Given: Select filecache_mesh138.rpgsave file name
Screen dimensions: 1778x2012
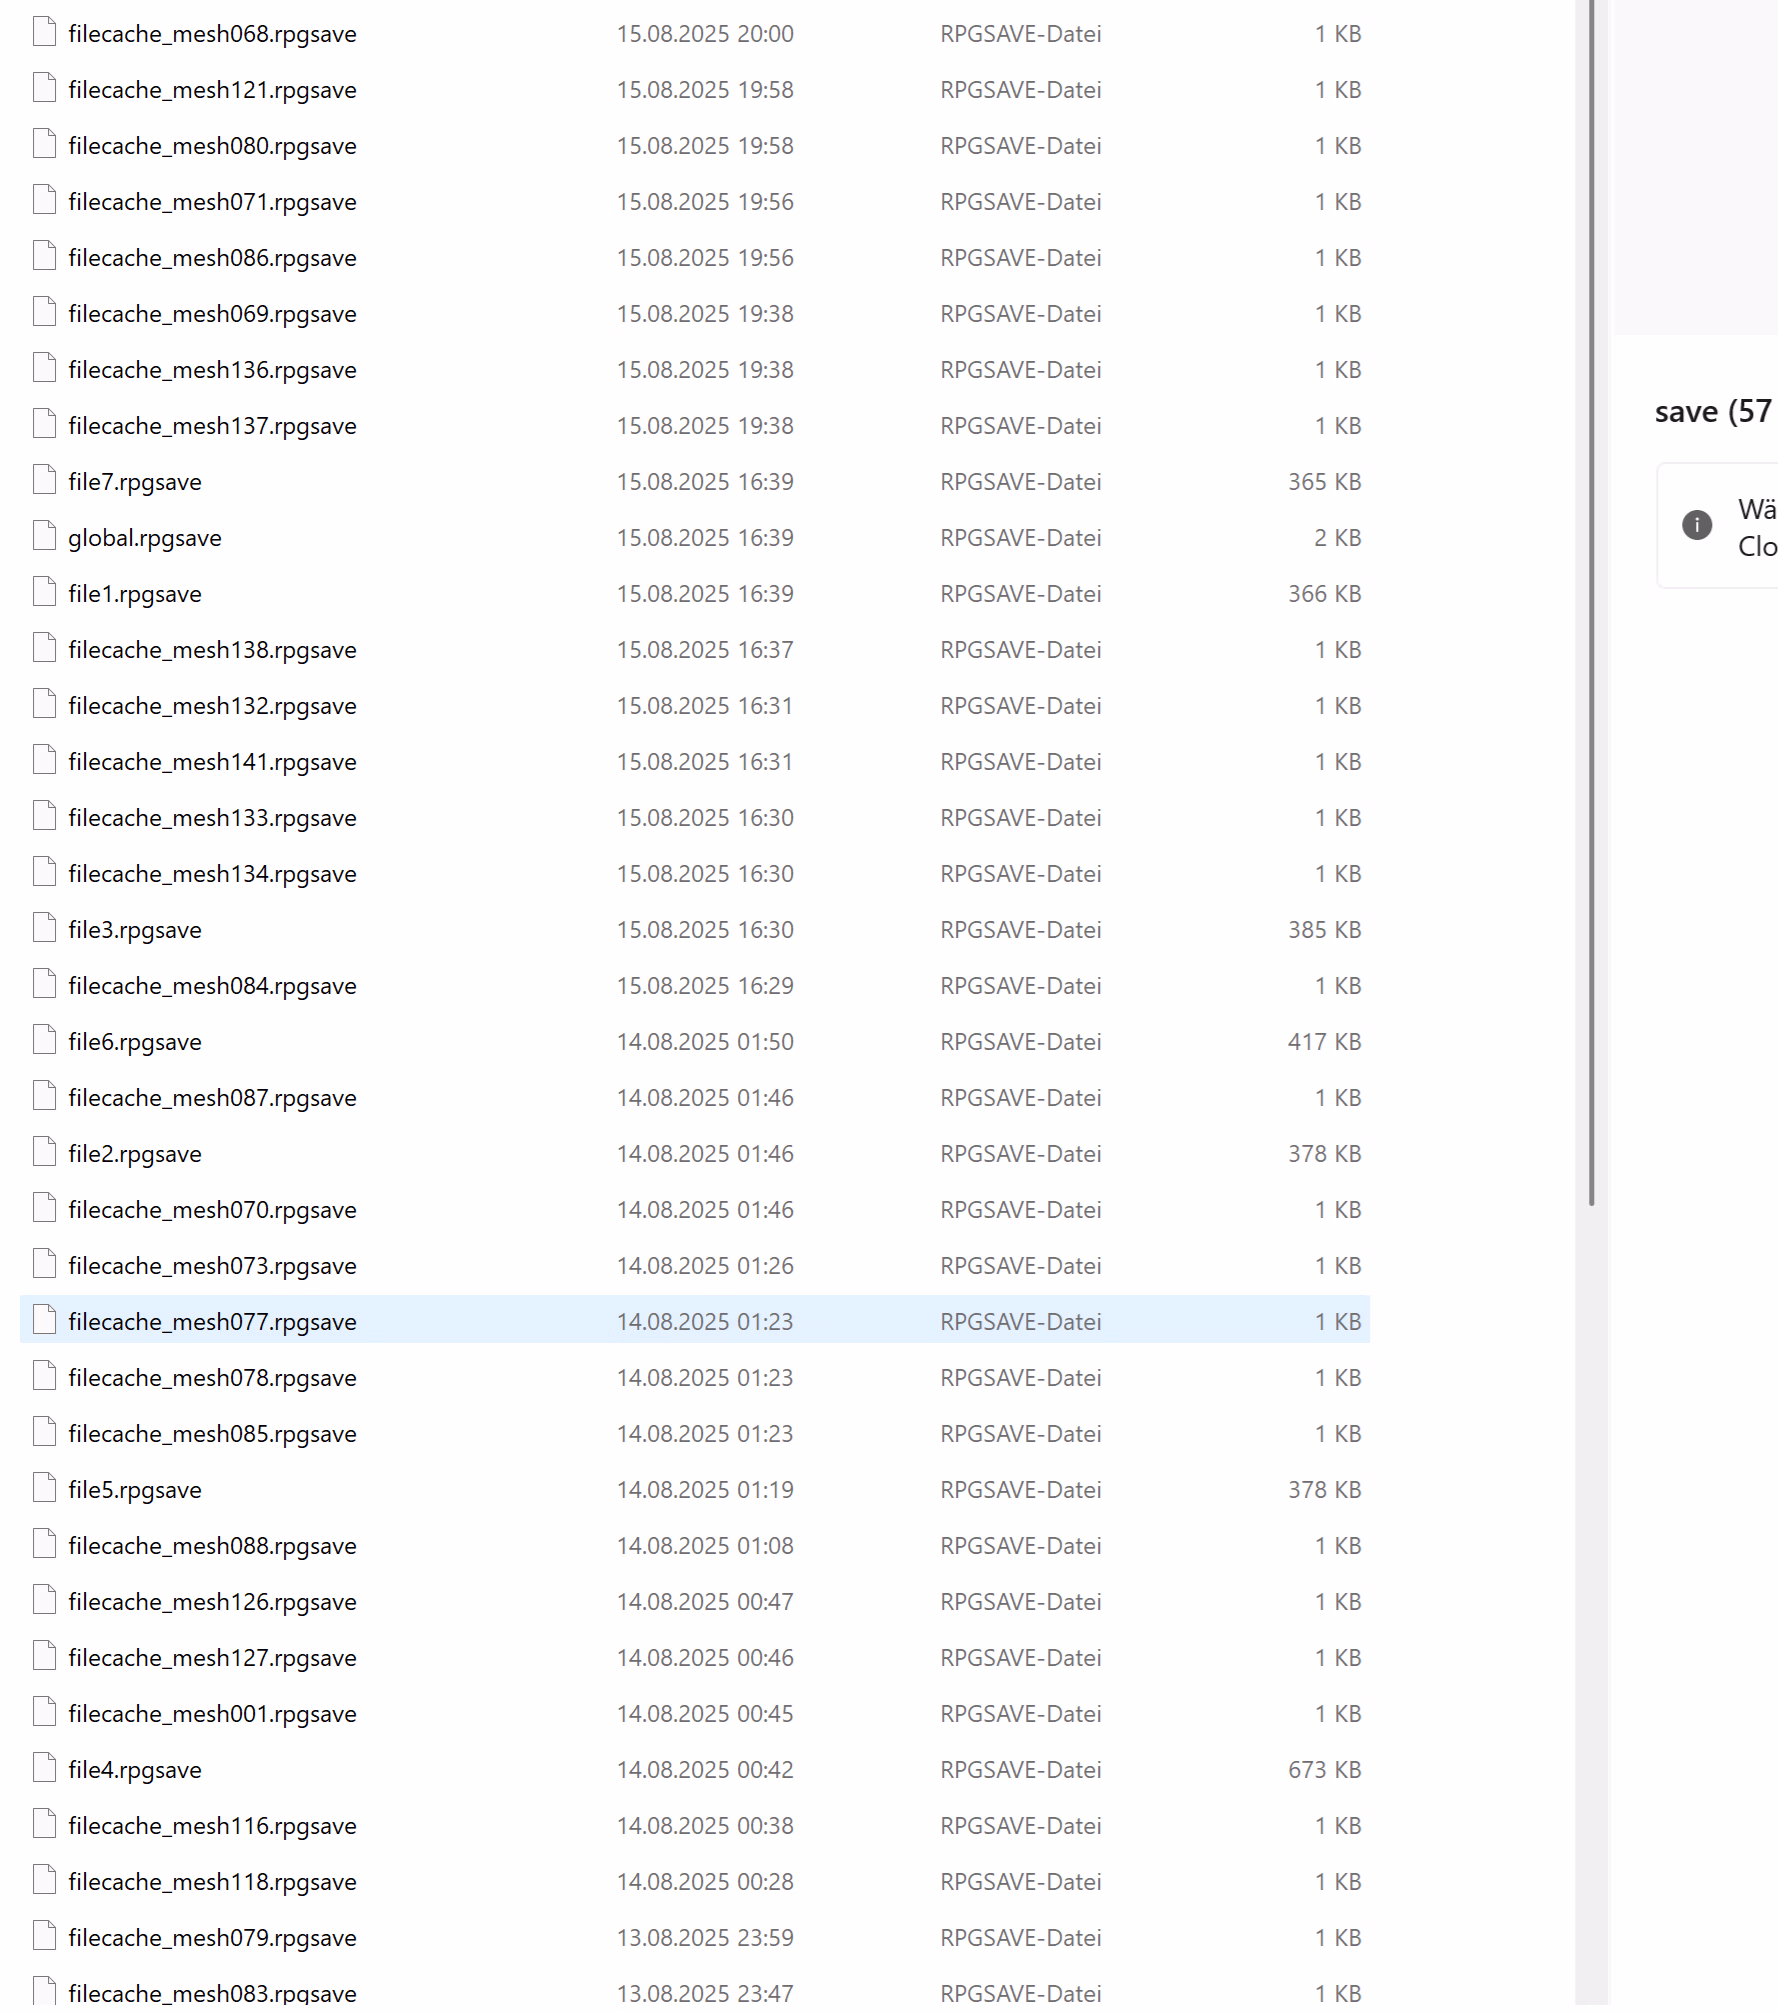Looking at the screenshot, I should (212, 650).
